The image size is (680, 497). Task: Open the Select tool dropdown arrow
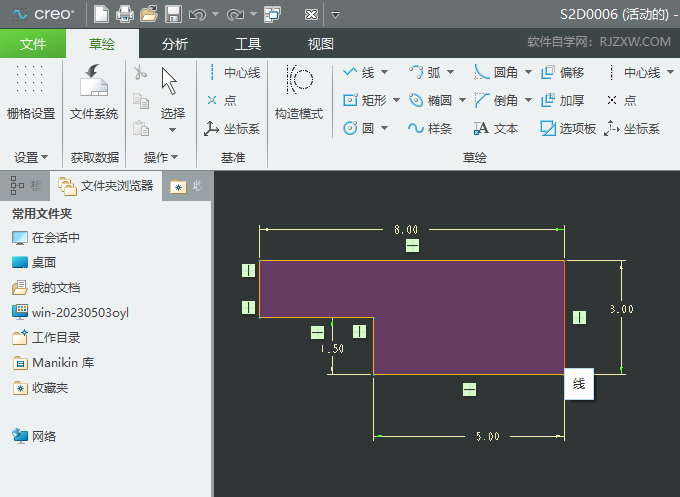pos(173,130)
